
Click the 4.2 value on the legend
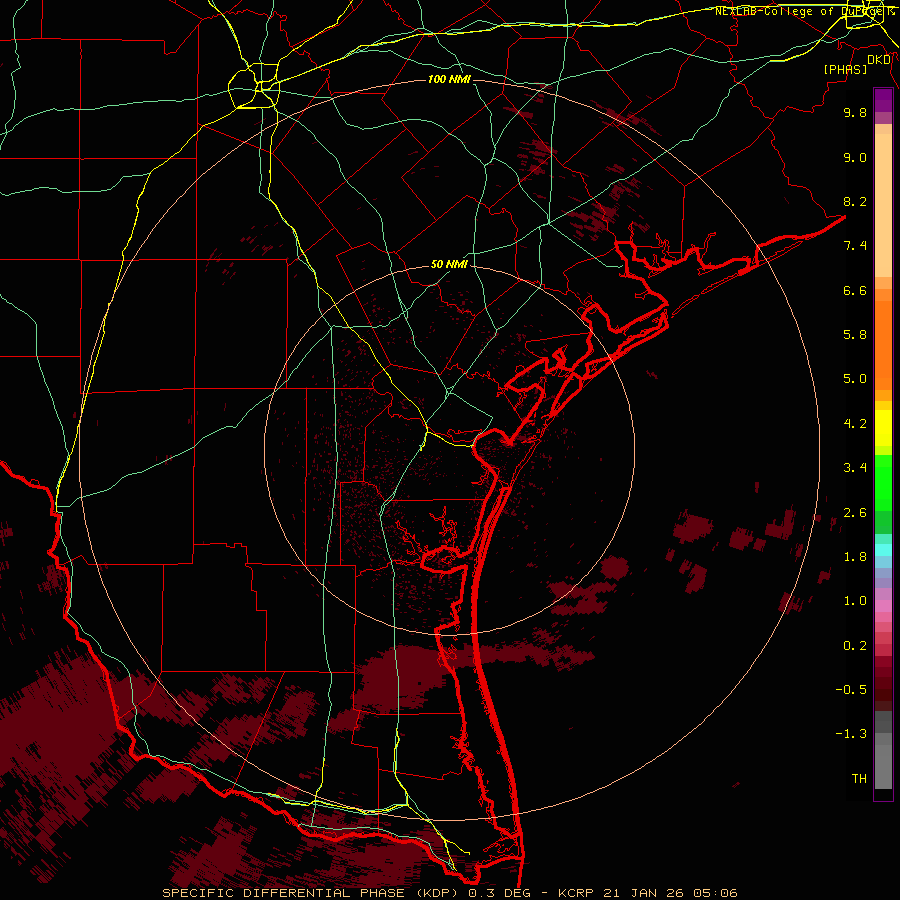[855, 424]
